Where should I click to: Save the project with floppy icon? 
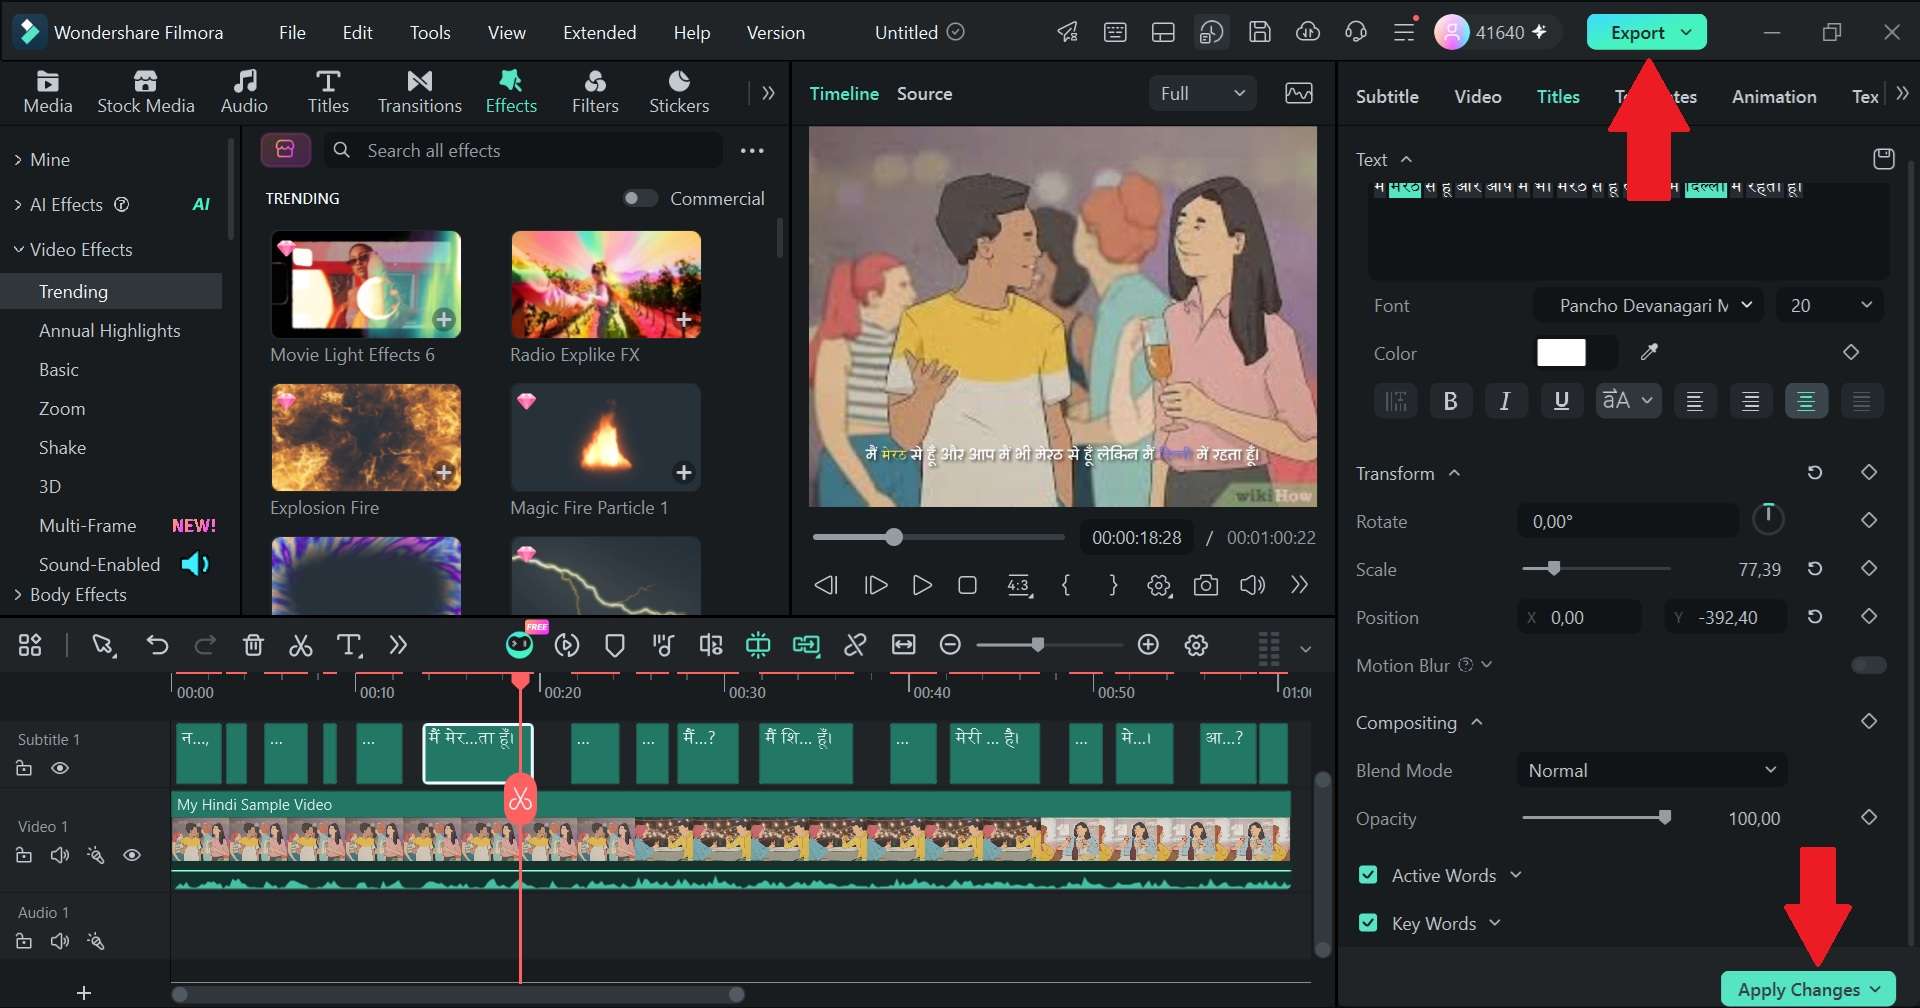[x=1260, y=32]
